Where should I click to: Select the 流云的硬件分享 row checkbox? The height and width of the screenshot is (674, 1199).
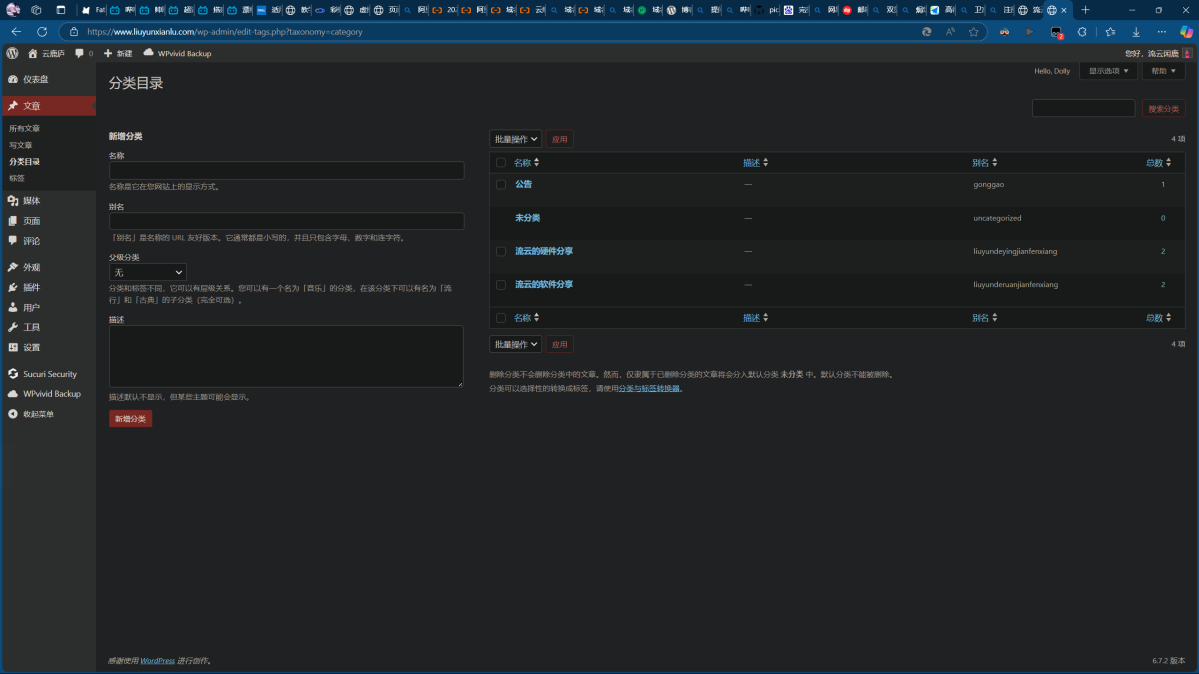pyautogui.click(x=501, y=252)
